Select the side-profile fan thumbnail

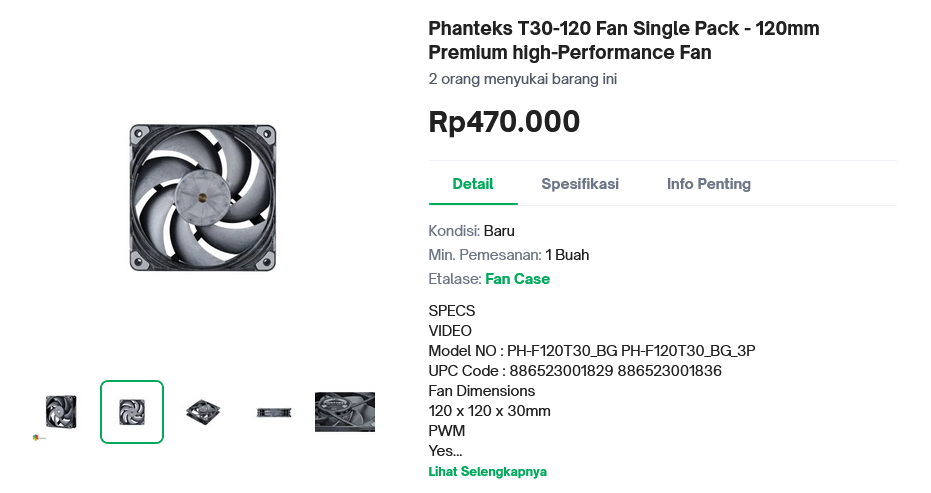pos(274,412)
